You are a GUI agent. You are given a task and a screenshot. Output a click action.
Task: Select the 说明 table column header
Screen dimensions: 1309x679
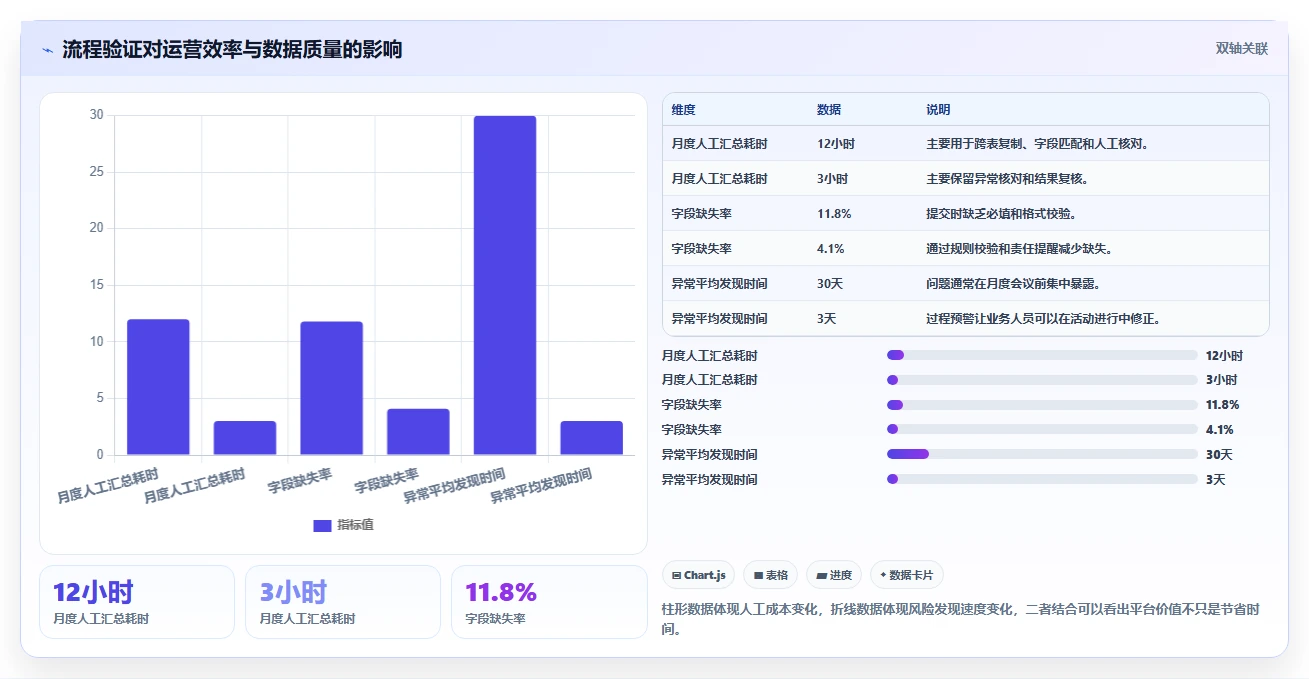pos(938,110)
